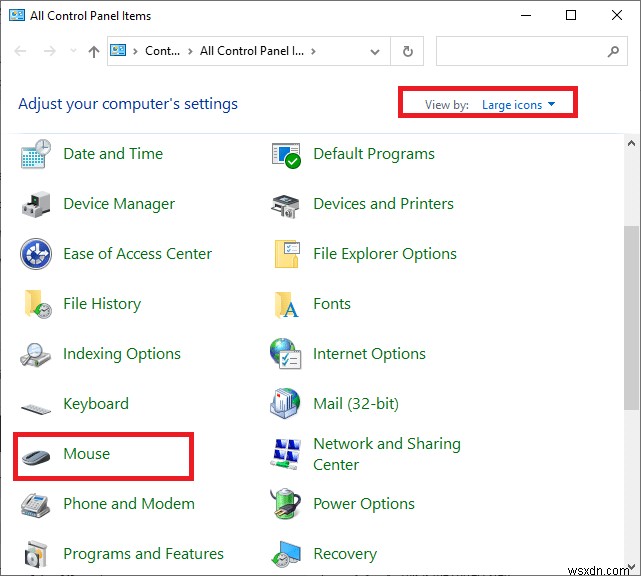Screen dimensions: 641x581
Task: Click the Network and Sharing Center icon
Action: coord(285,454)
